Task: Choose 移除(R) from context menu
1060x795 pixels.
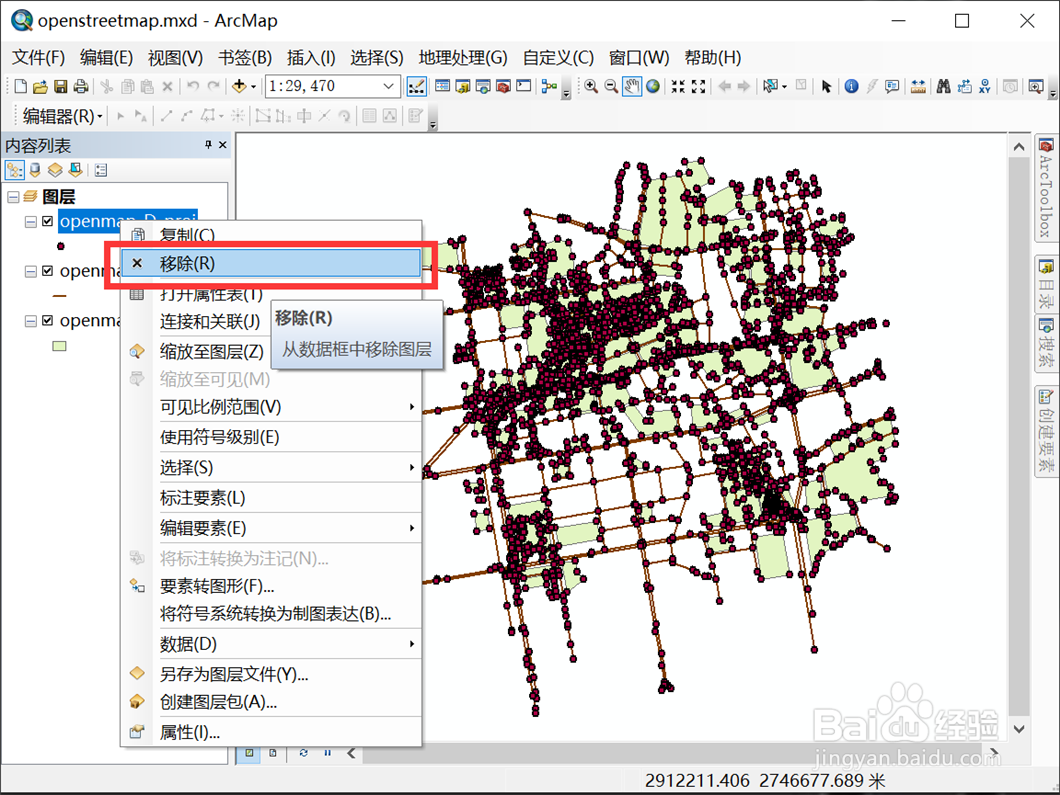Action: click(x=271, y=263)
